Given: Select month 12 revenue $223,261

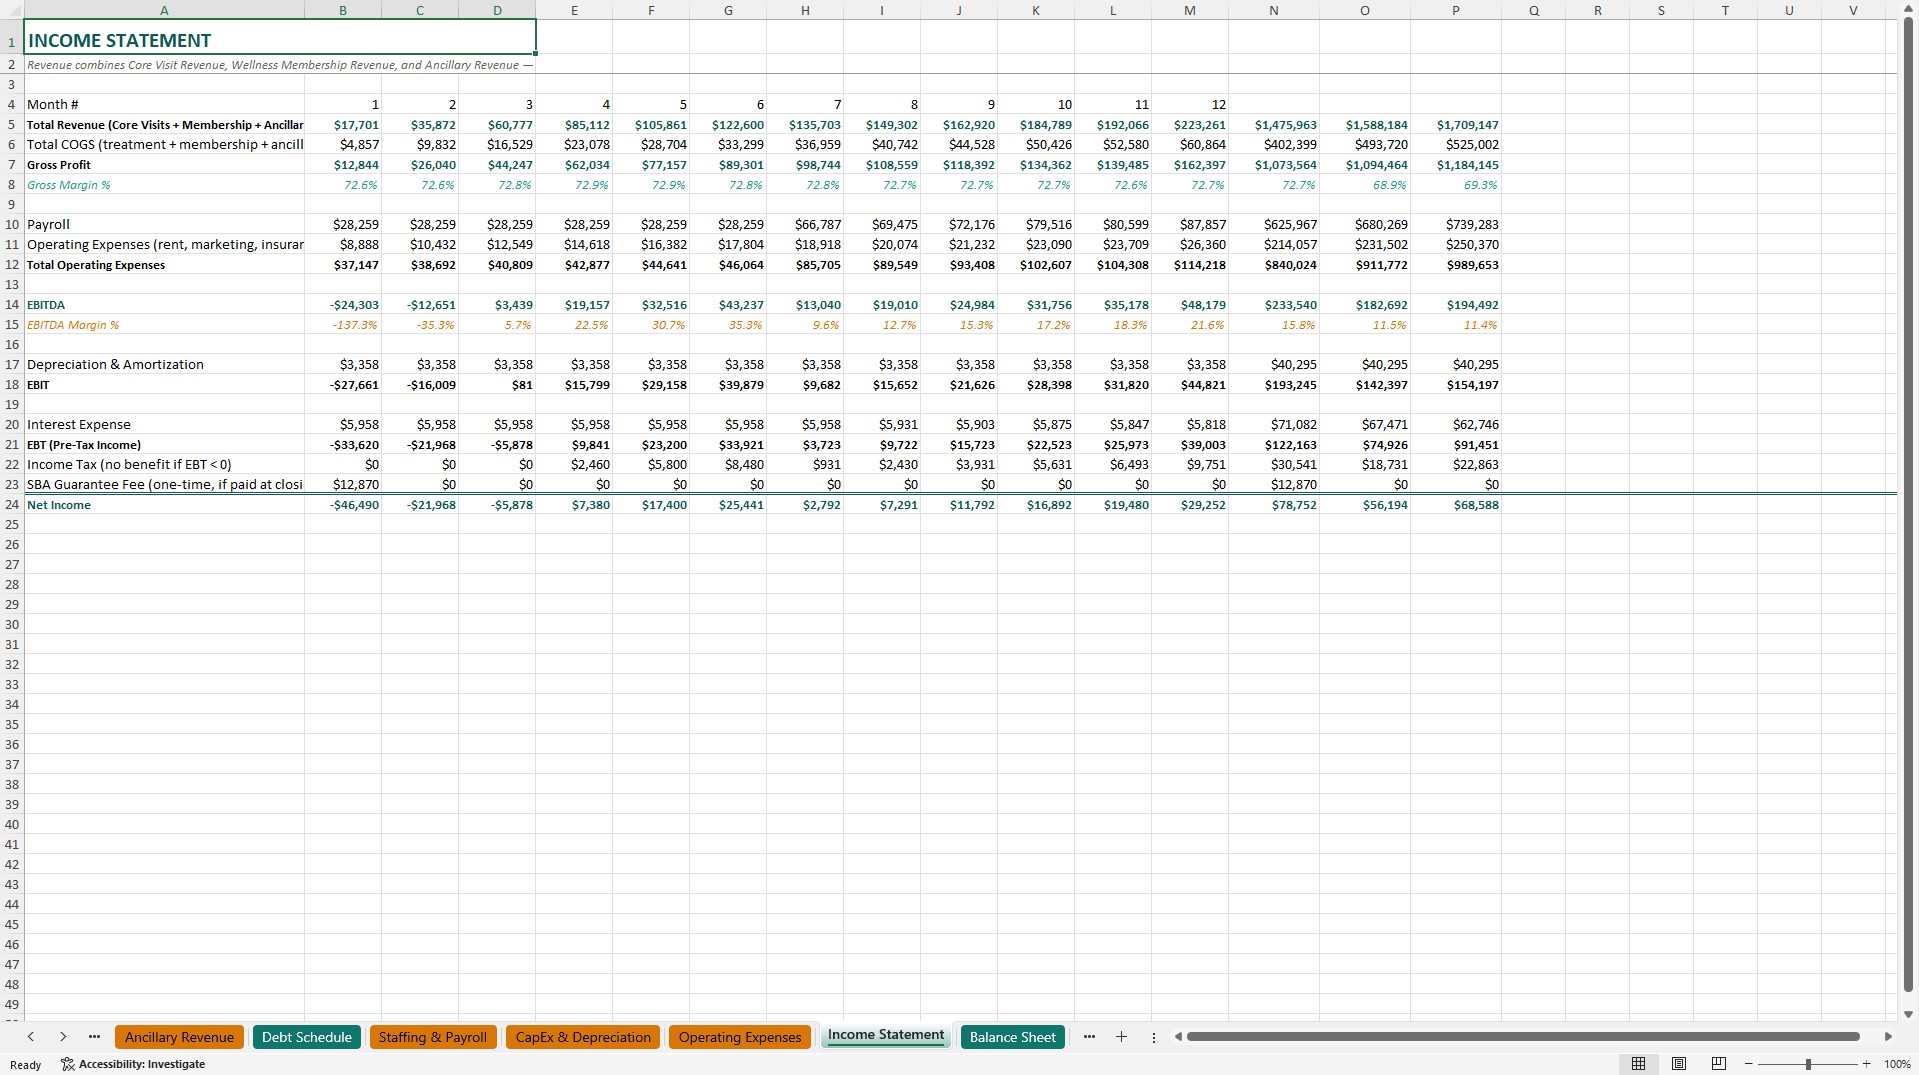Looking at the screenshot, I should [x=1190, y=125].
